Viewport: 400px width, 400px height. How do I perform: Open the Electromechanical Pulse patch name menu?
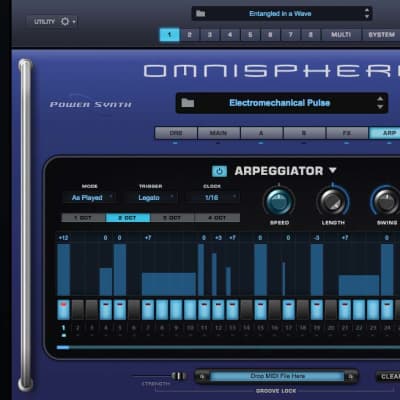(x=279, y=103)
